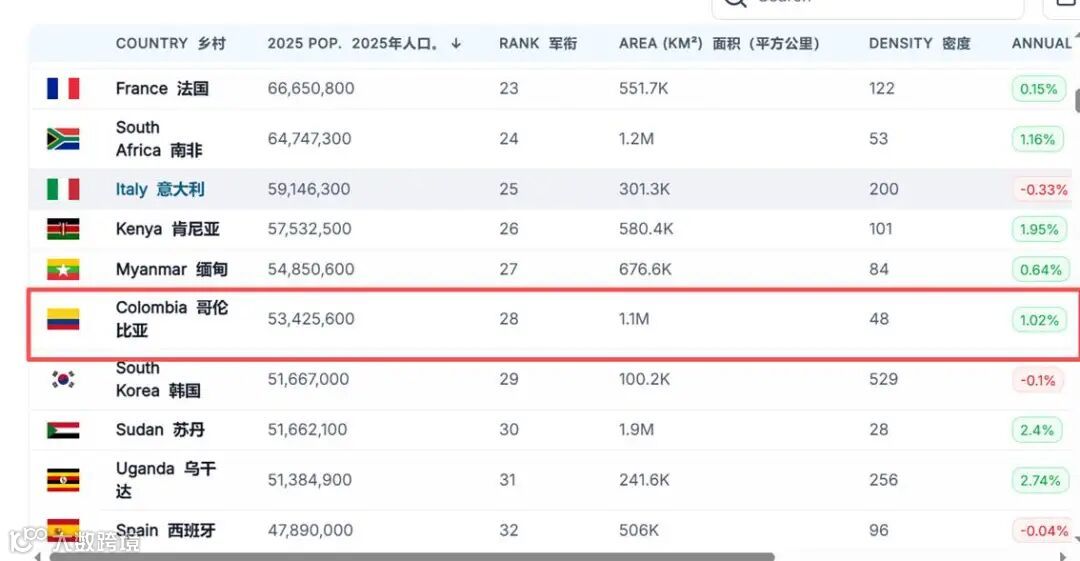Sort by Area (km²) column header

(x=718, y=44)
